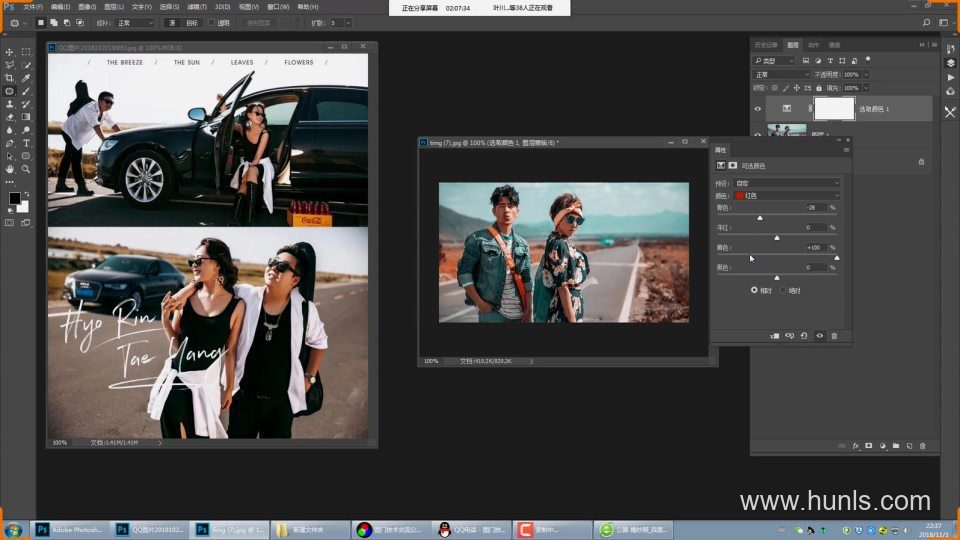
Task: Enable the 透明 checkbox in options bar
Action: click(x=211, y=23)
